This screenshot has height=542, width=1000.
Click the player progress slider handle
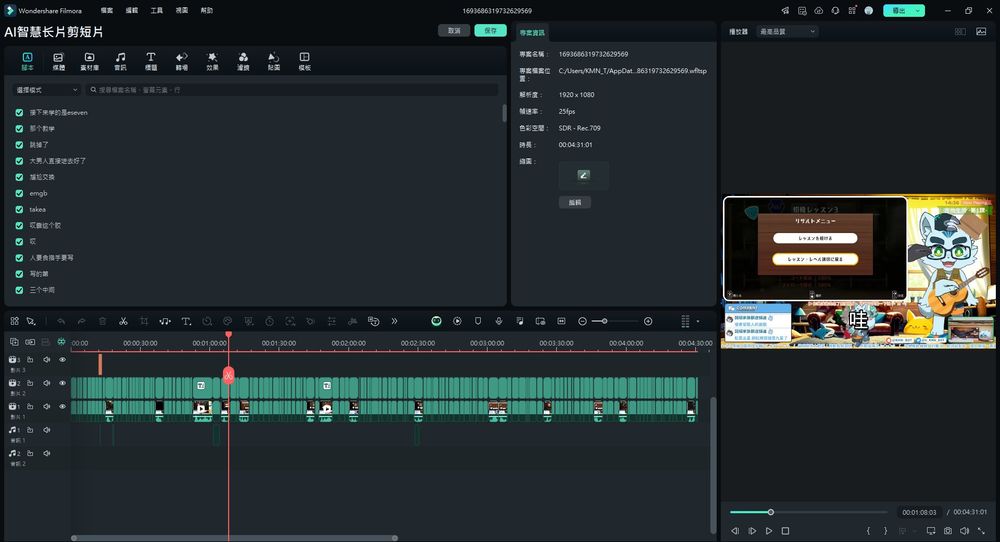(770, 512)
